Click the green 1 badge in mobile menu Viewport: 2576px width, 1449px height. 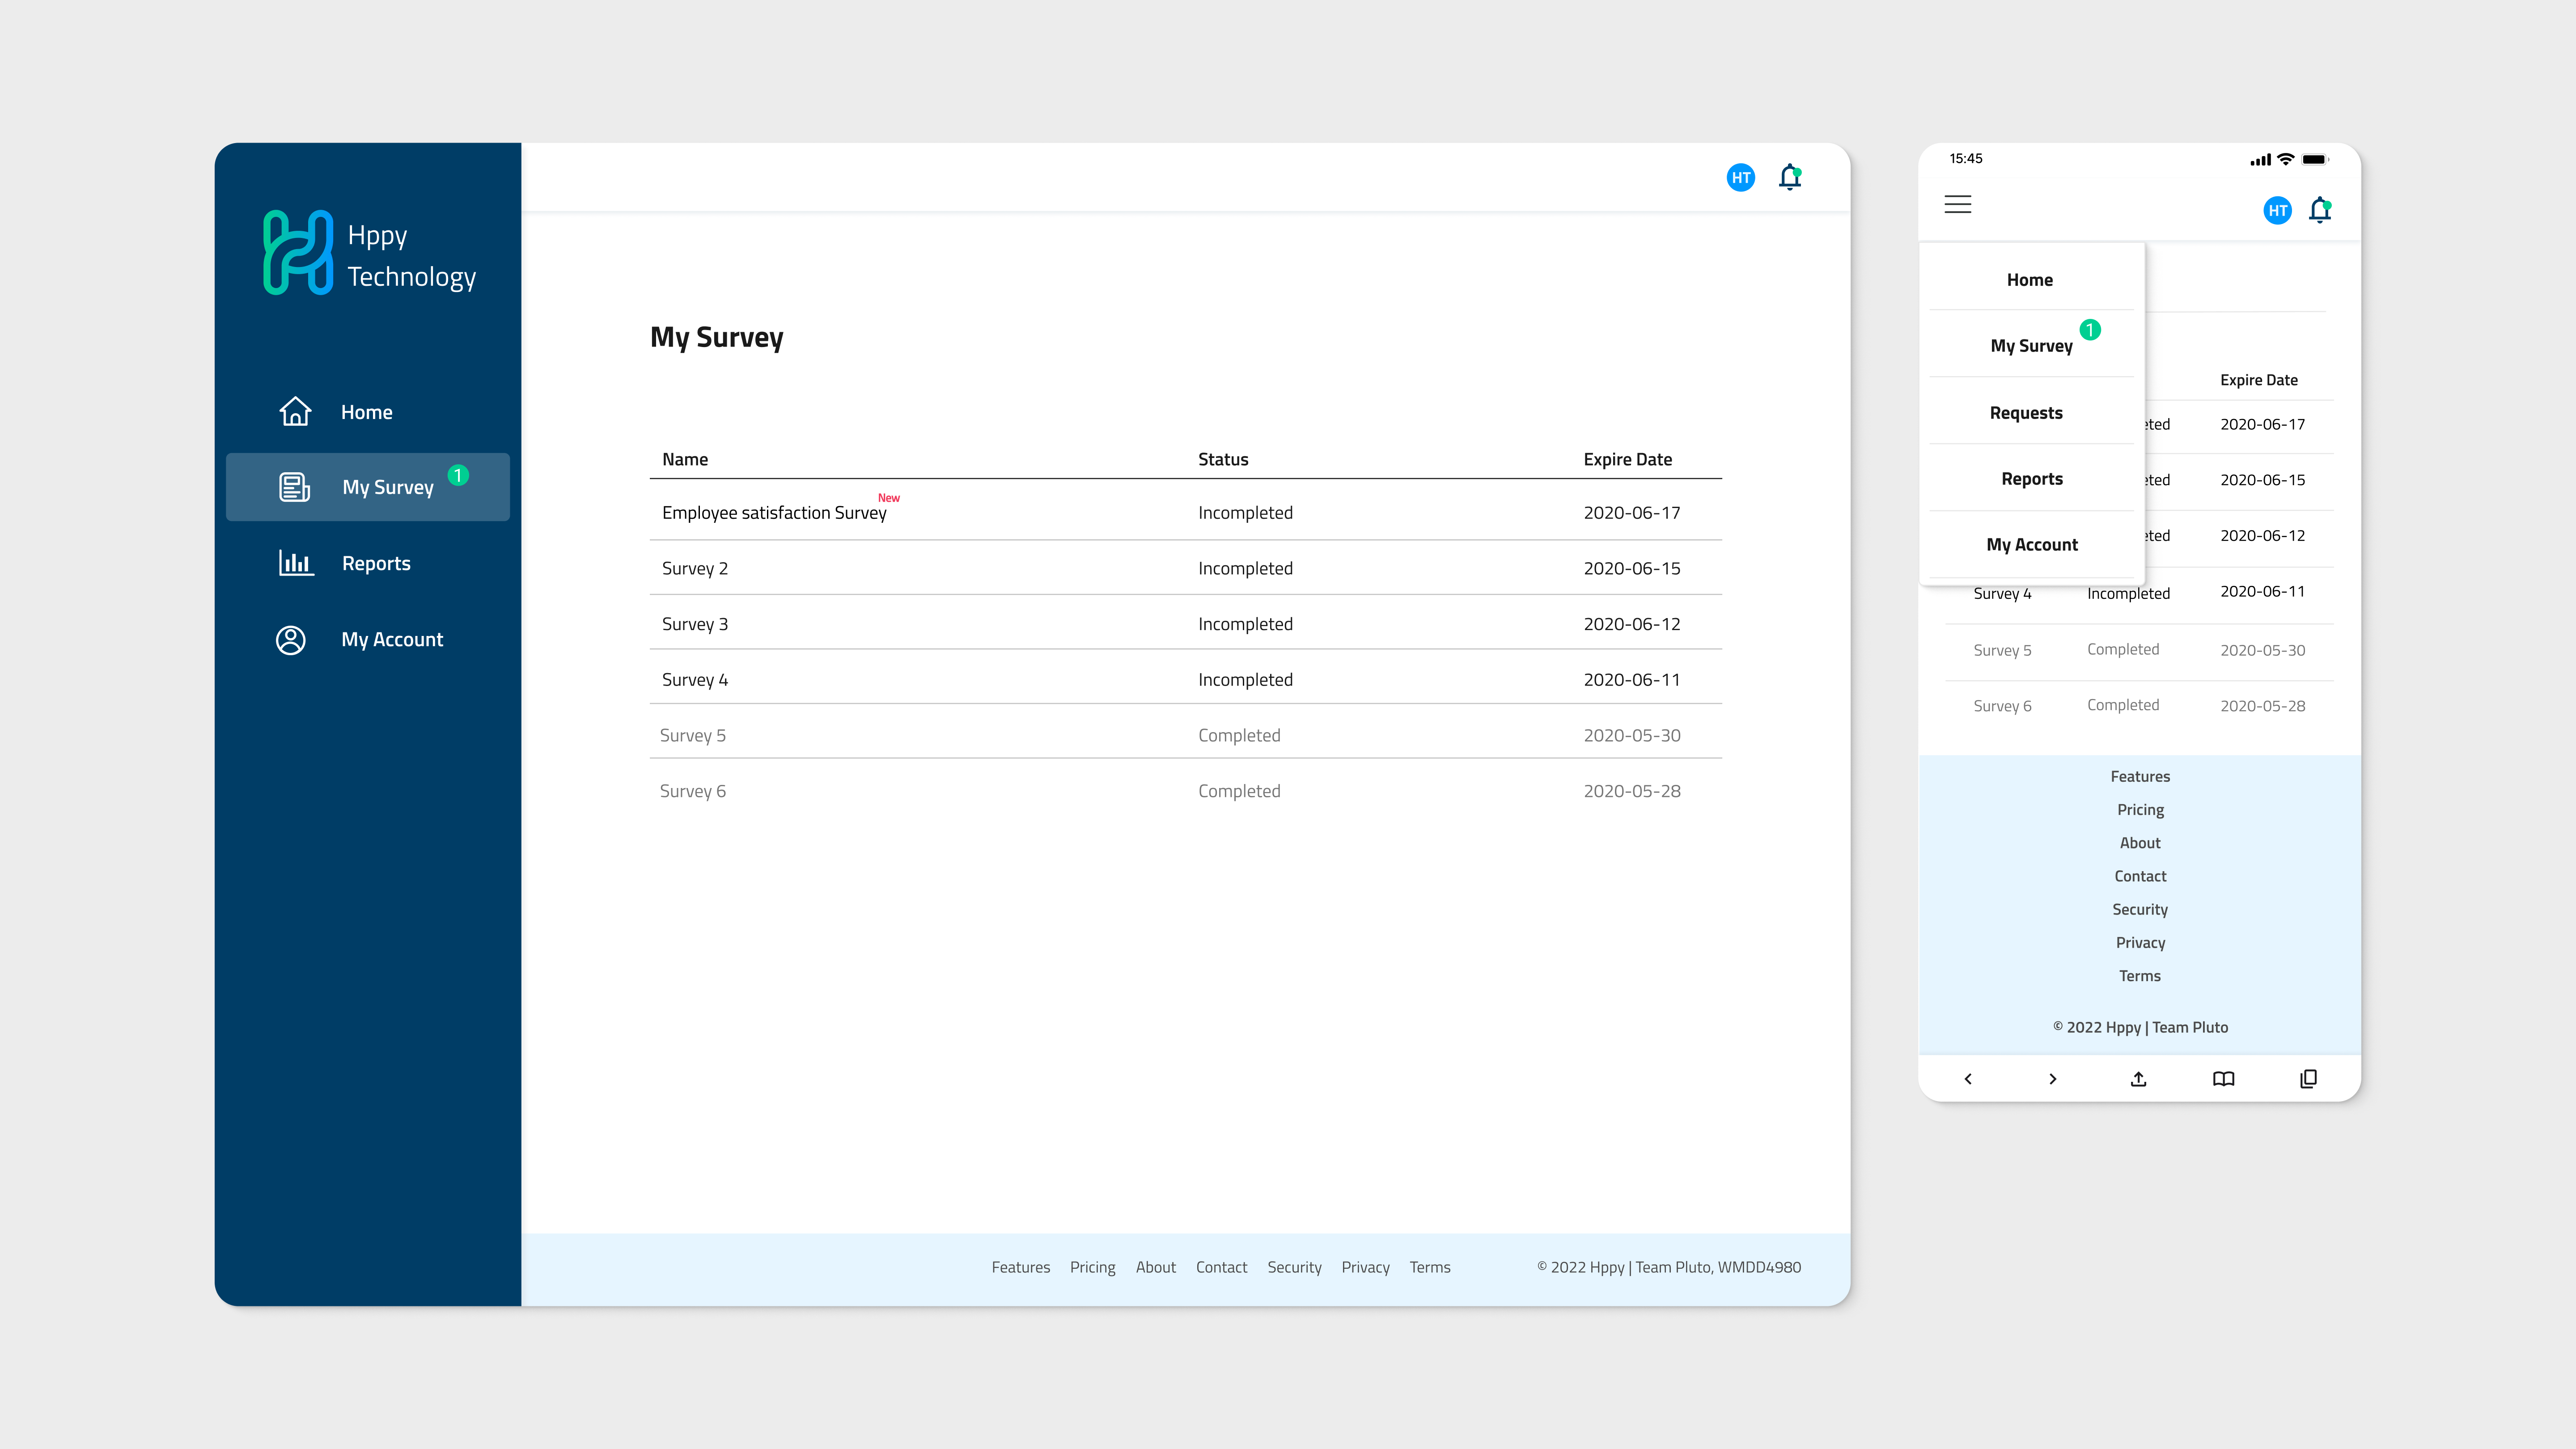click(2090, 330)
